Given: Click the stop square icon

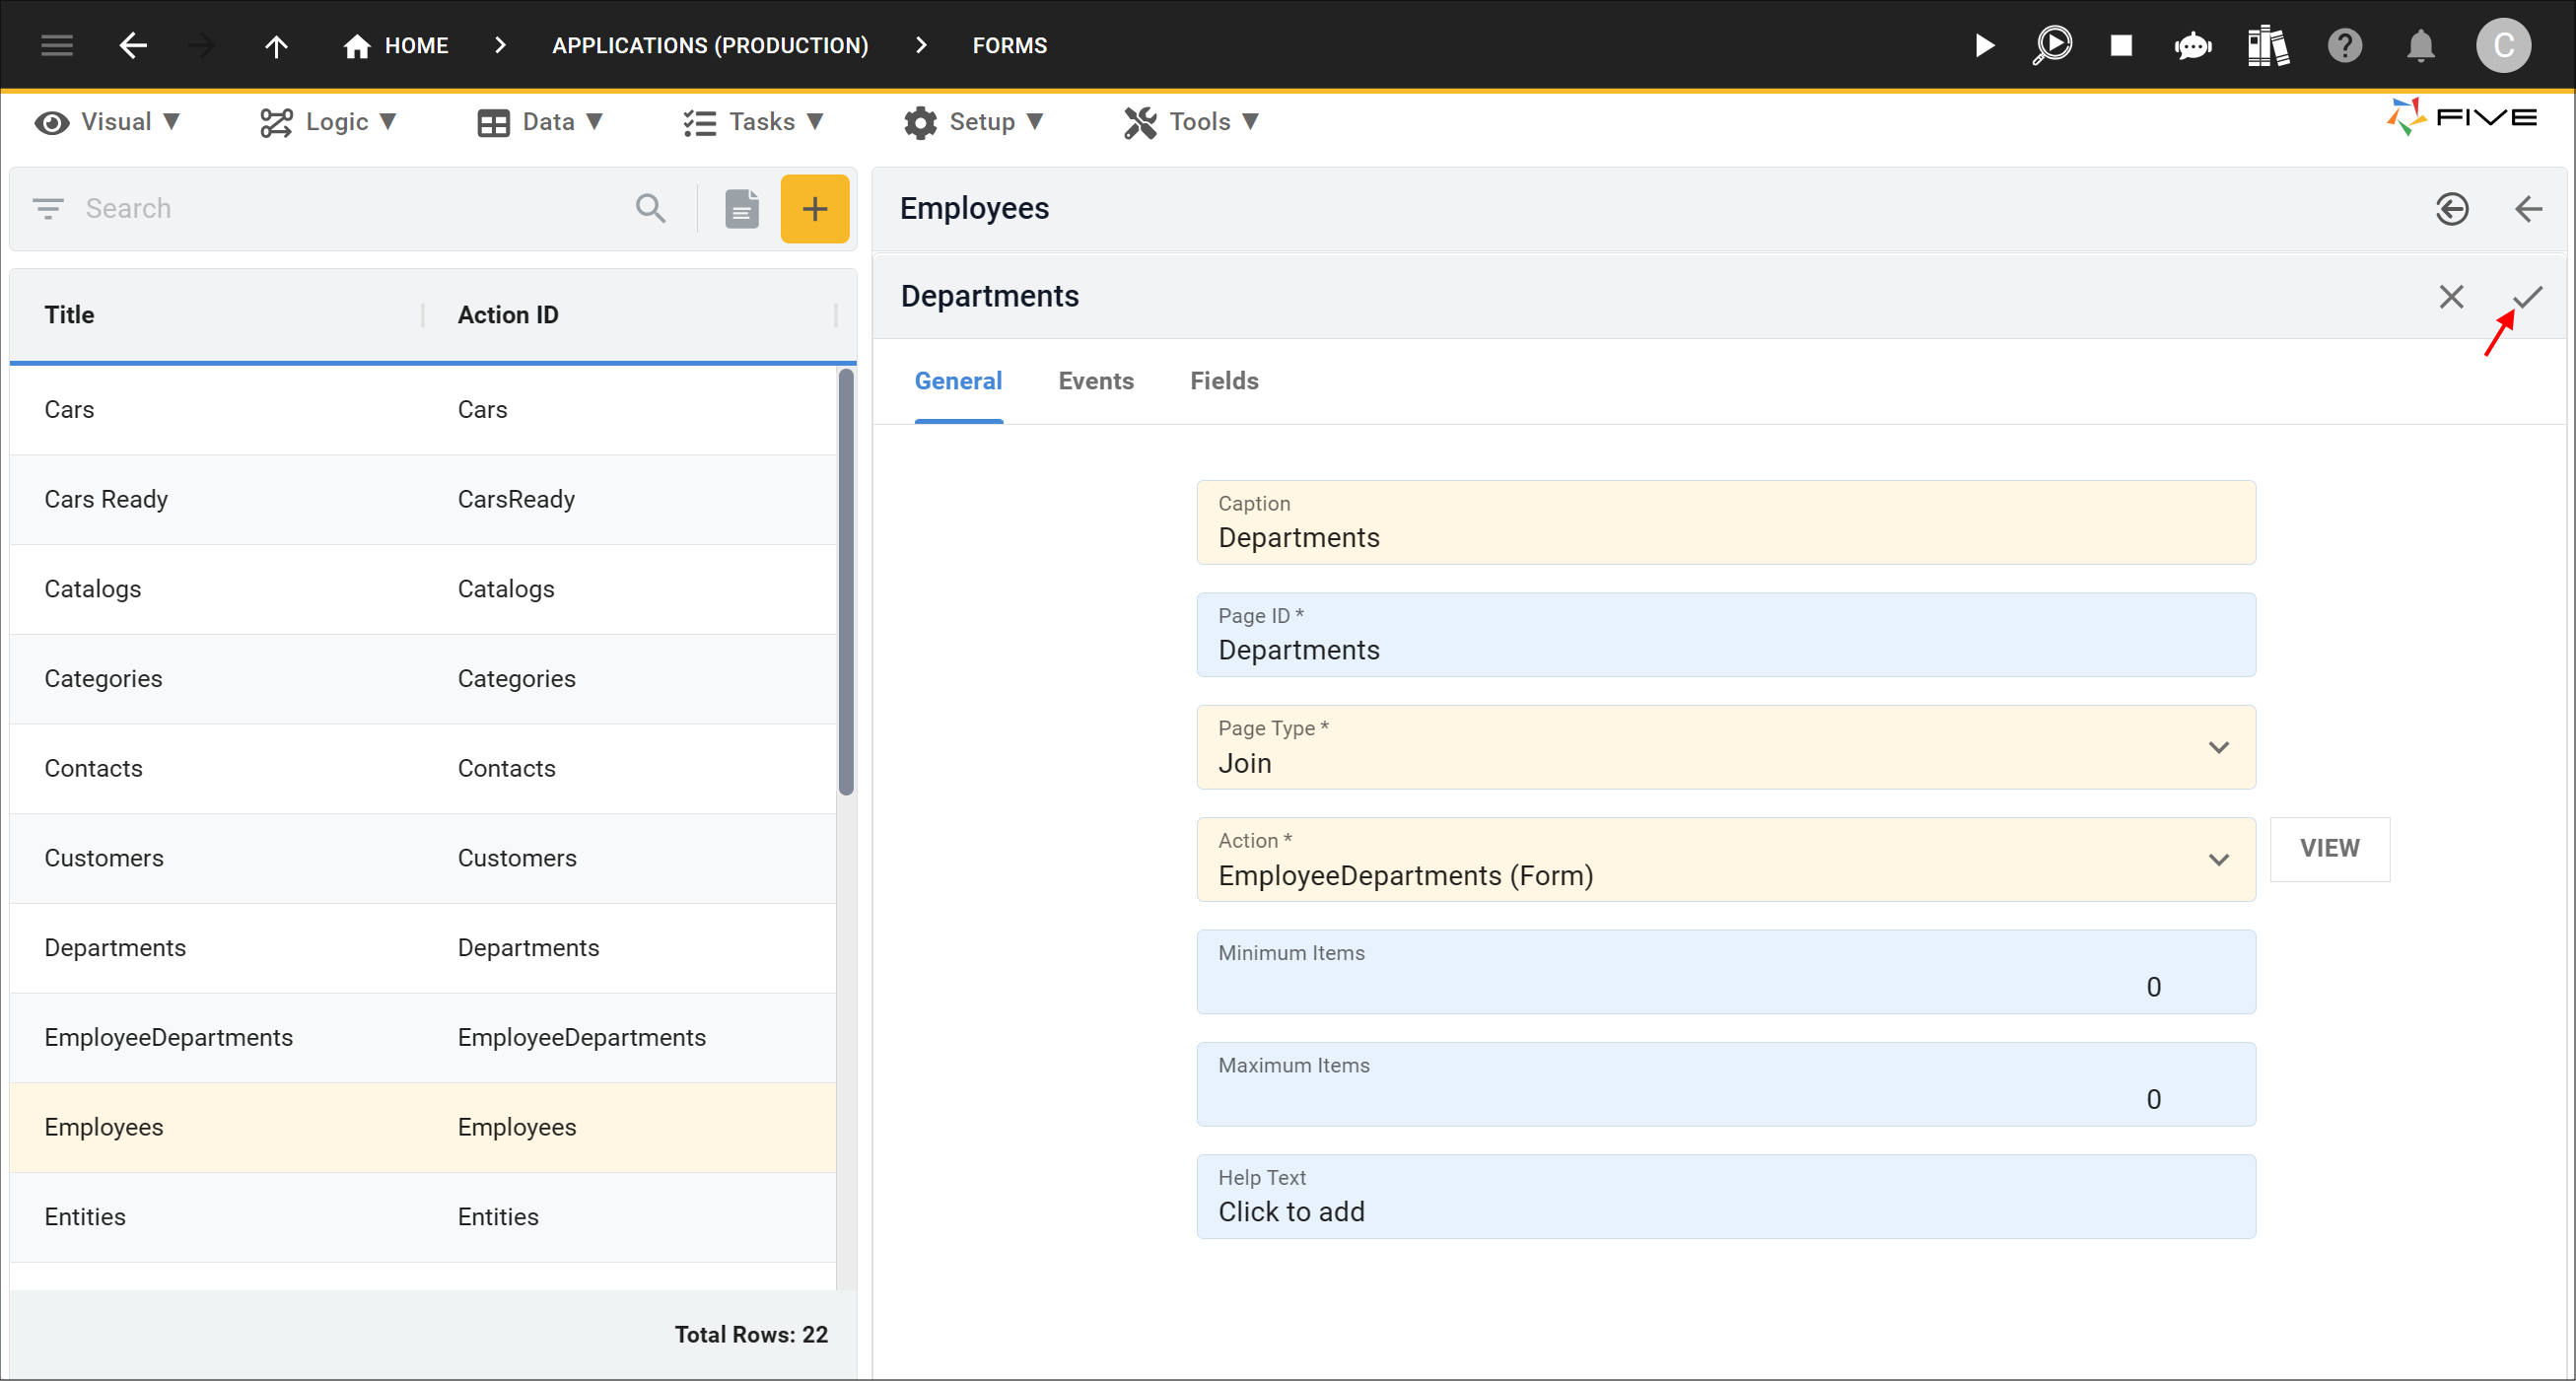Looking at the screenshot, I should point(2121,45).
